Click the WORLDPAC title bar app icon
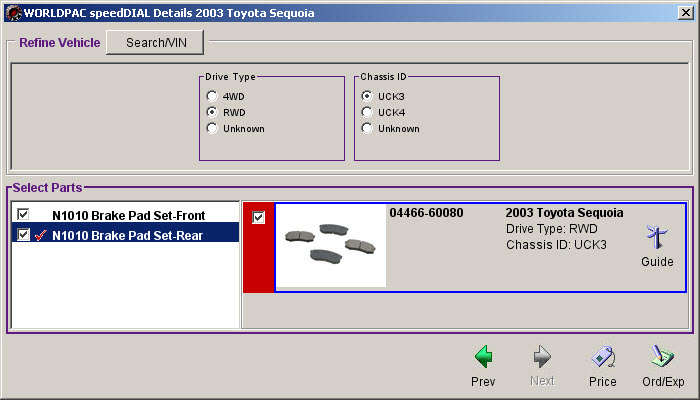This screenshot has height=400, width=700. (x=14, y=12)
